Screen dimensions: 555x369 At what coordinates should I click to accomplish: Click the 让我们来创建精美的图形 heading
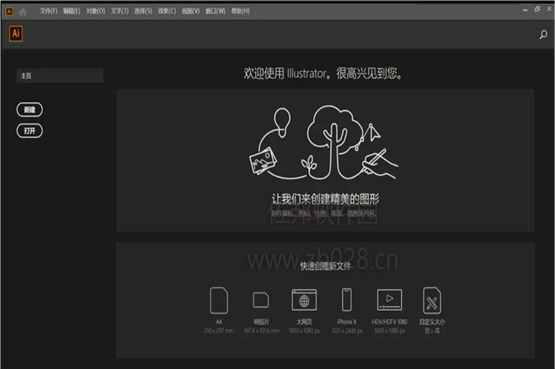(325, 199)
